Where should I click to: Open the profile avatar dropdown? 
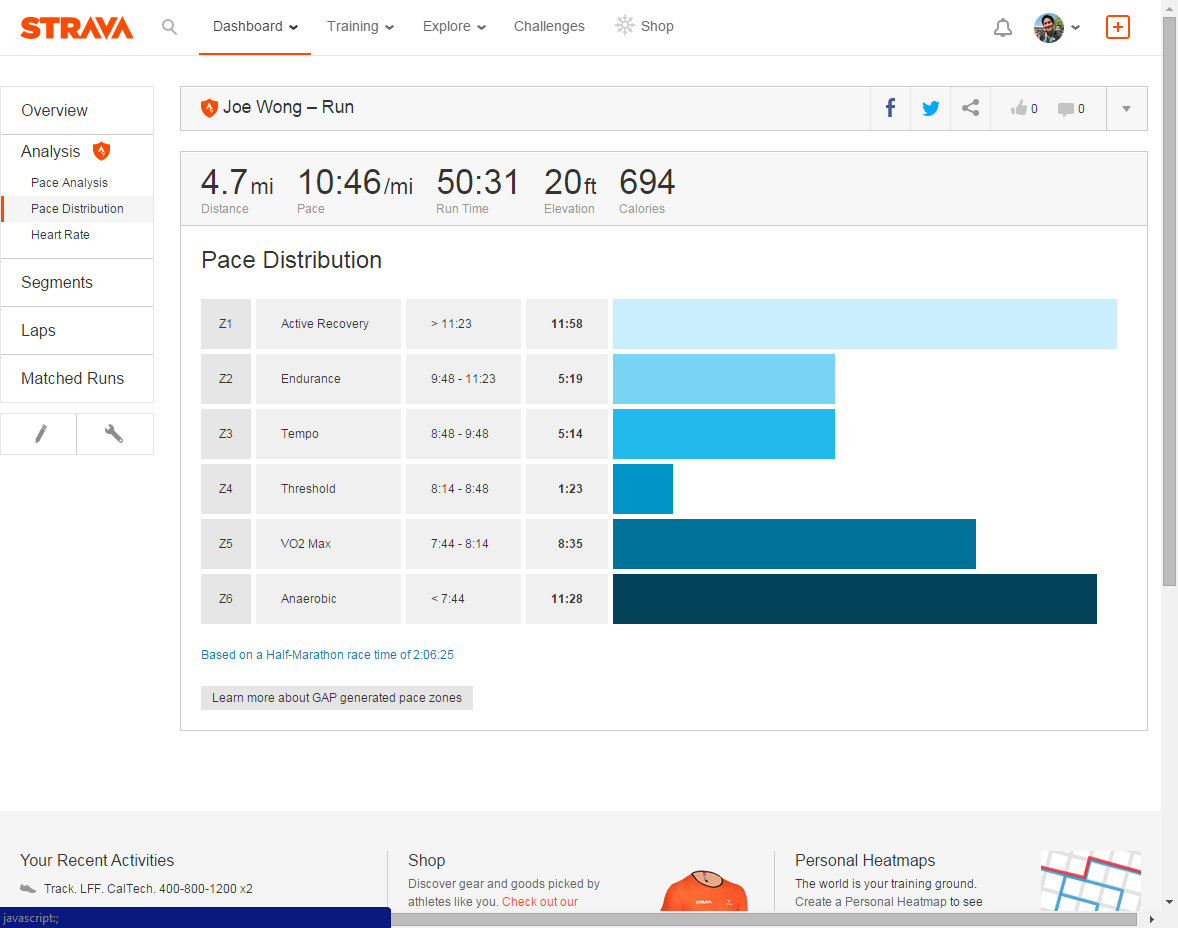pyautogui.click(x=1056, y=27)
